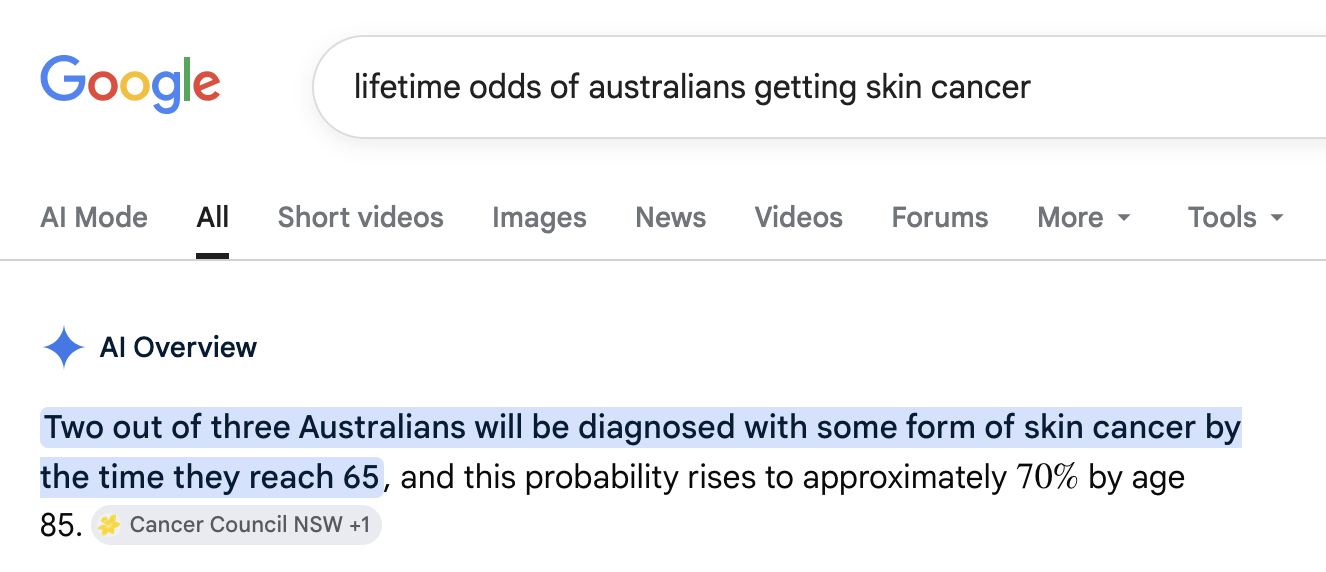Screen dimensions: 1326x572
Task: Click the AI Overview heading label
Action: click(x=178, y=347)
